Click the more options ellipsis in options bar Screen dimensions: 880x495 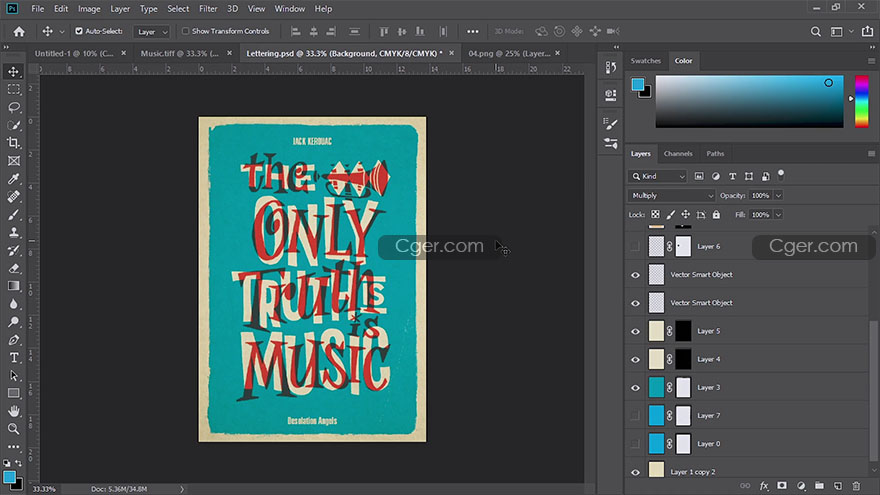(x=473, y=31)
